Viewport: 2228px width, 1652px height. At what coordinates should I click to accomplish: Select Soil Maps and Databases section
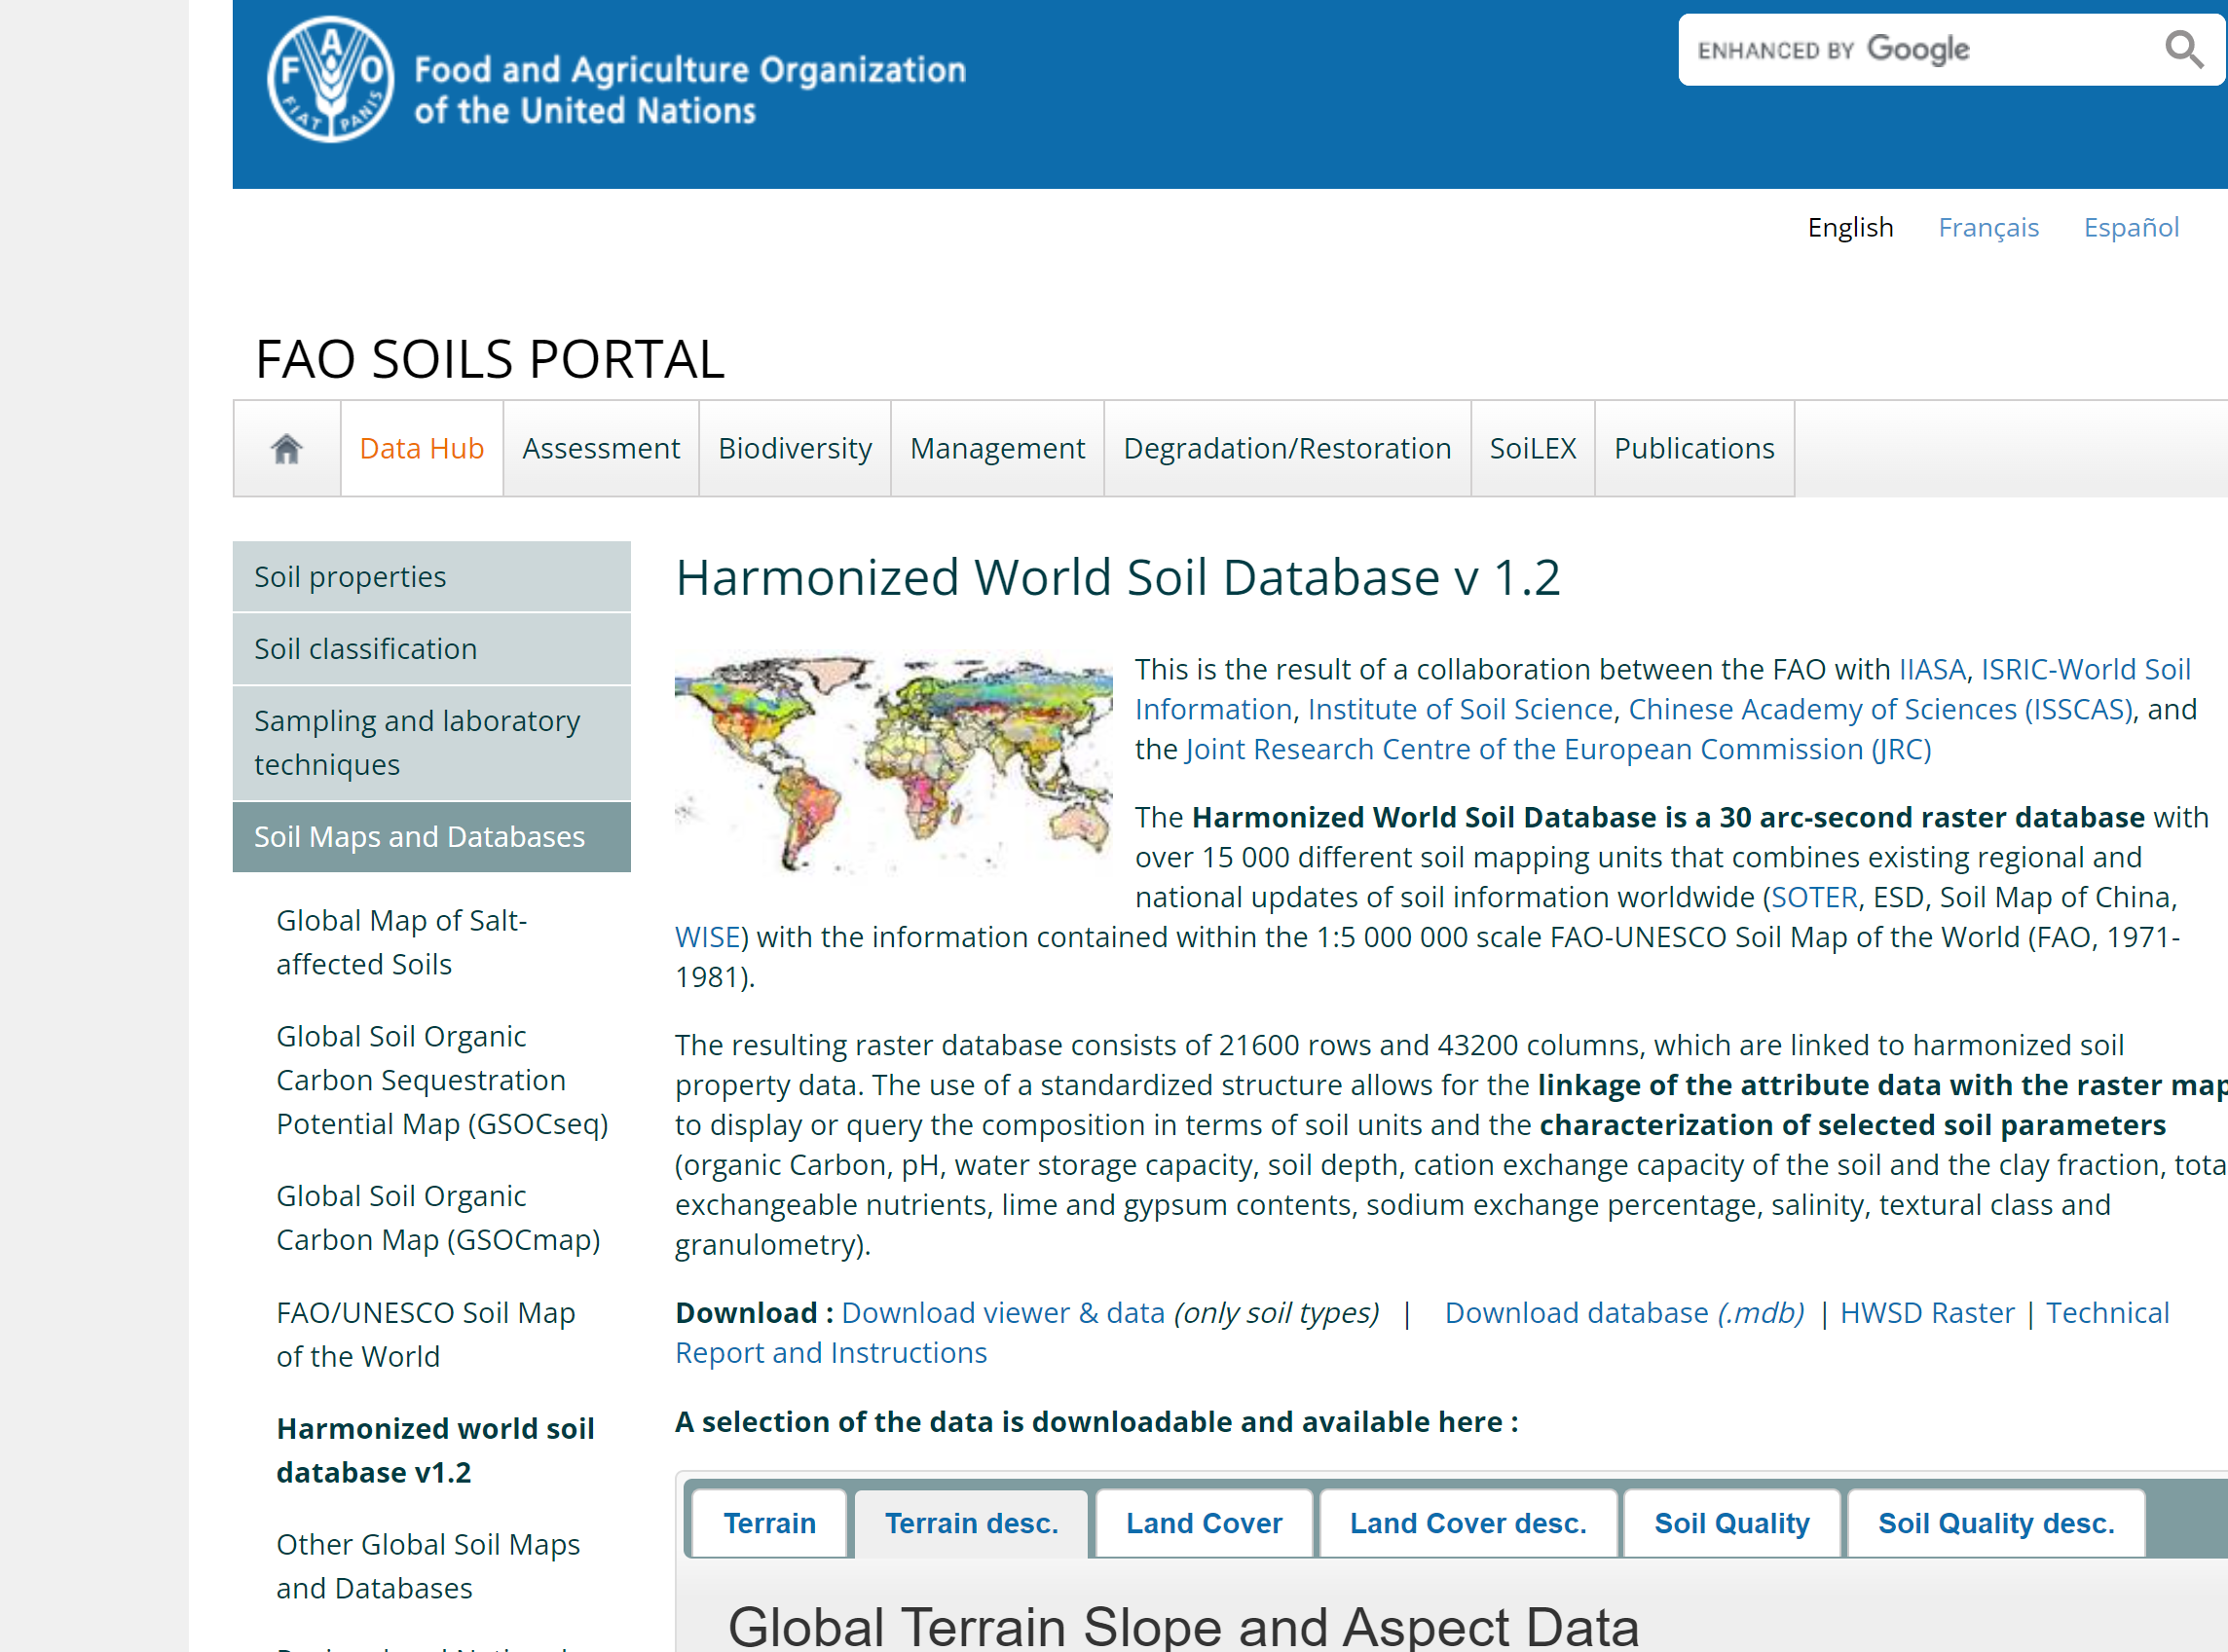(432, 837)
